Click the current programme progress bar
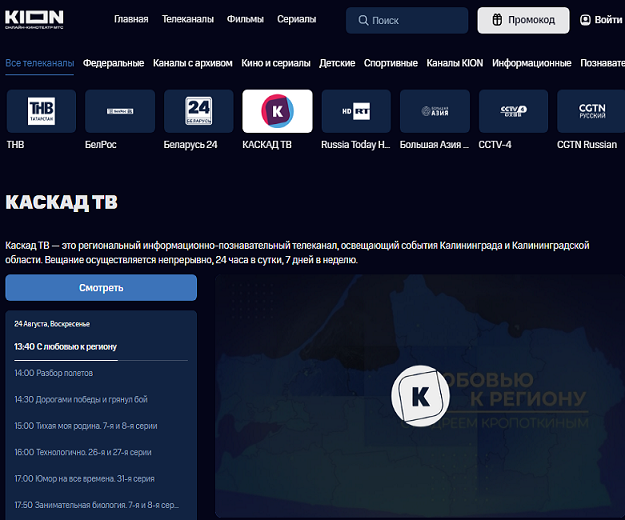 point(101,360)
